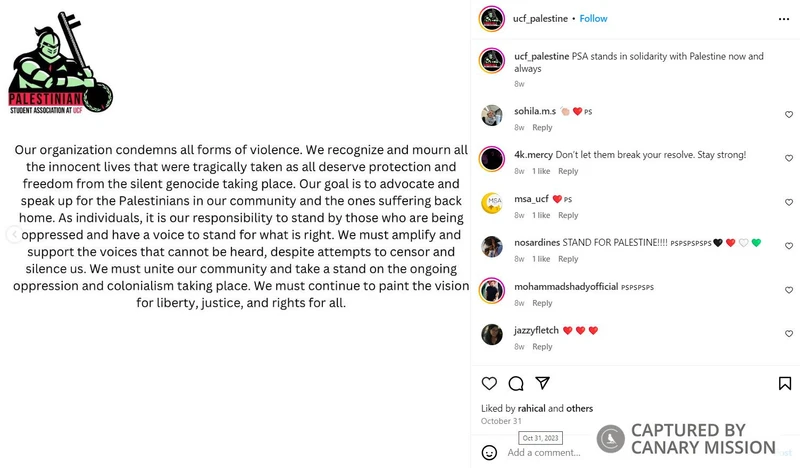Like 4k.mercy's comment
The image size is (800, 468).
789,159
